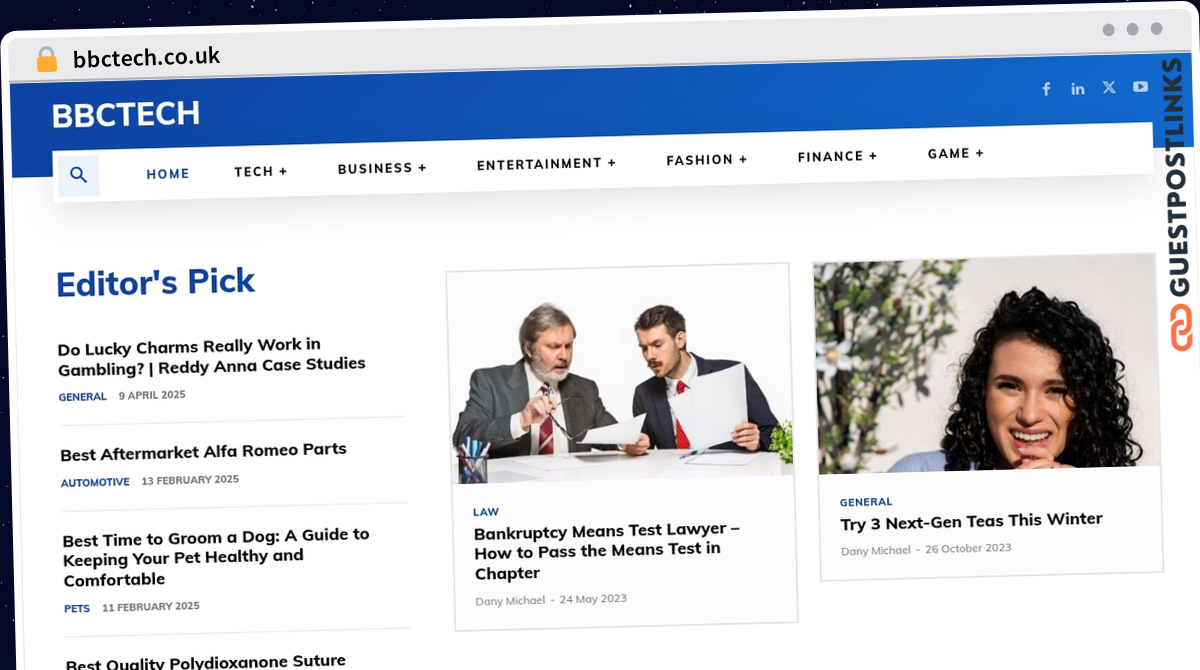Click the padlock icon in address bar

tap(47, 59)
